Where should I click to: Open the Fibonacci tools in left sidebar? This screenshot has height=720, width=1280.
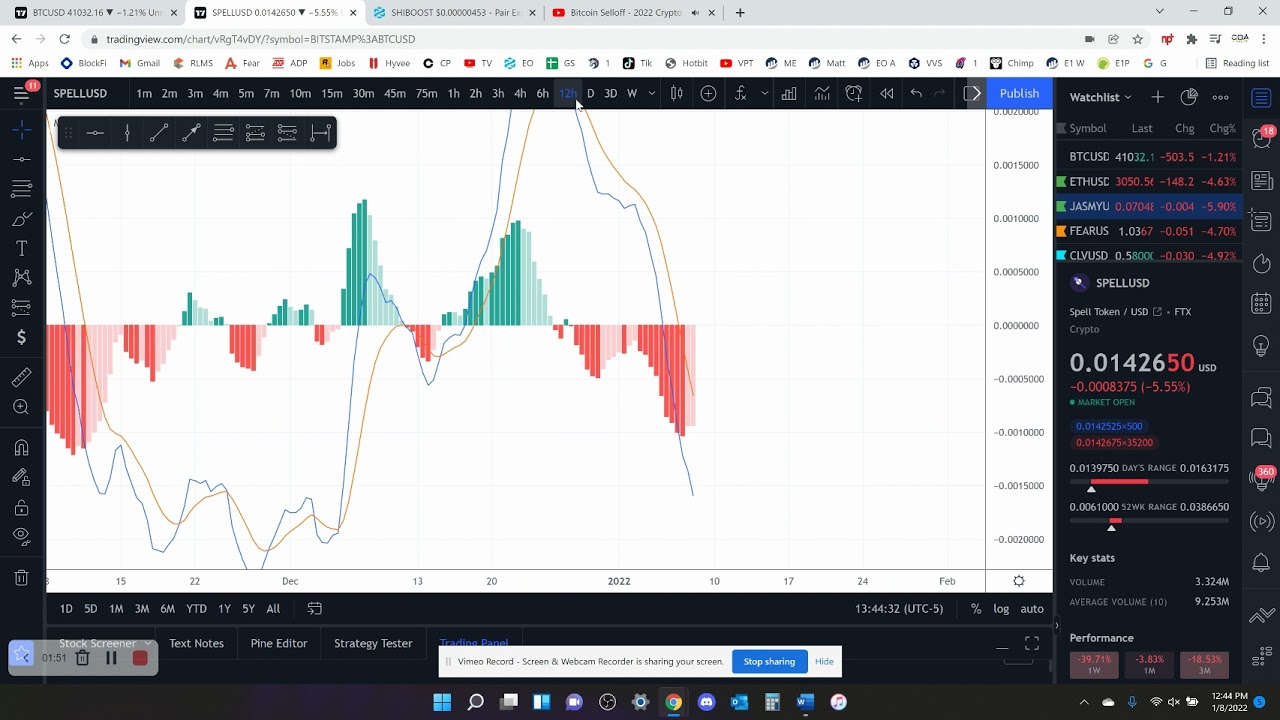point(22,189)
